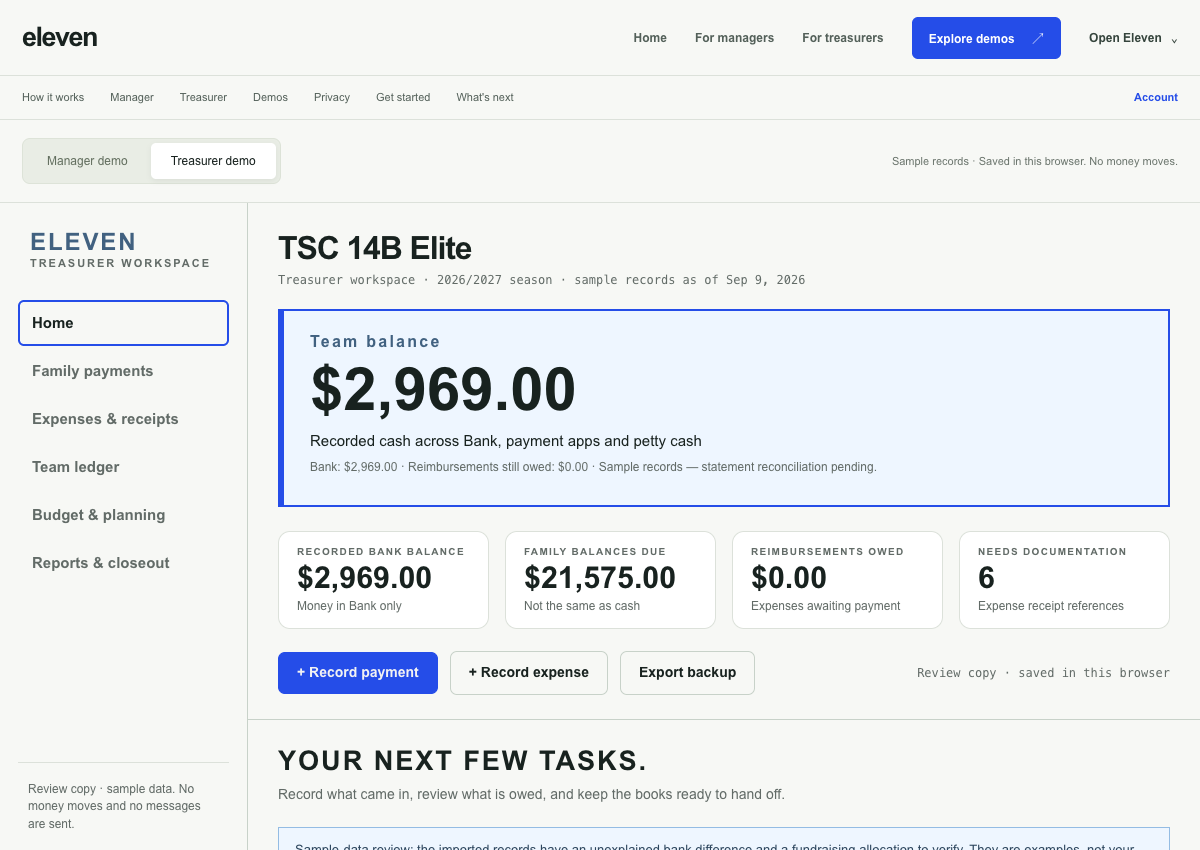The width and height of the screenshot is (1200, 850).
Task: Click the Explore demos button
Action: [x=986, y=38]
